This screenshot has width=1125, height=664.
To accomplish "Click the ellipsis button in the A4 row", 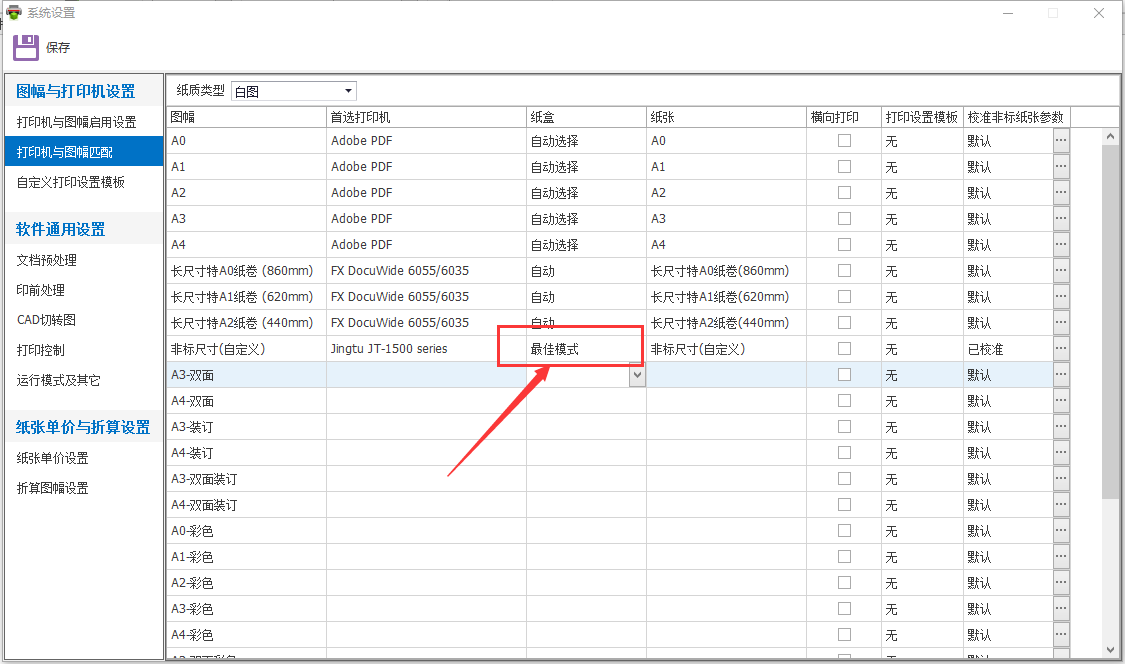I will tap(1061, 245).
